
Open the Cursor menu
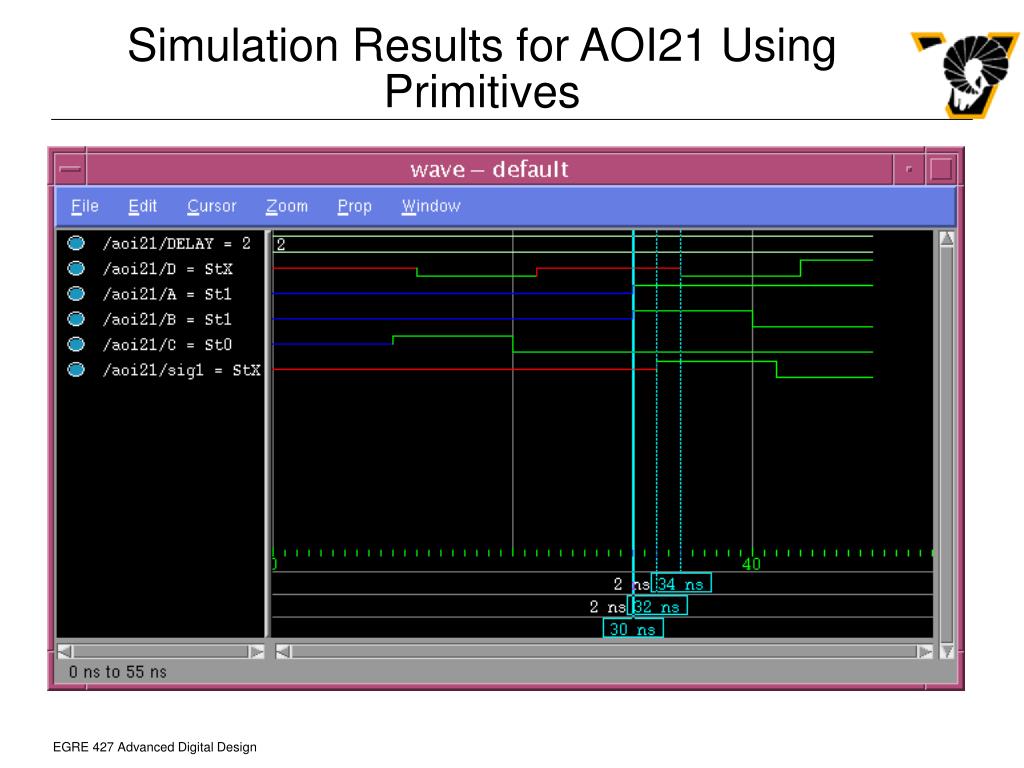[x=212, y=206]
